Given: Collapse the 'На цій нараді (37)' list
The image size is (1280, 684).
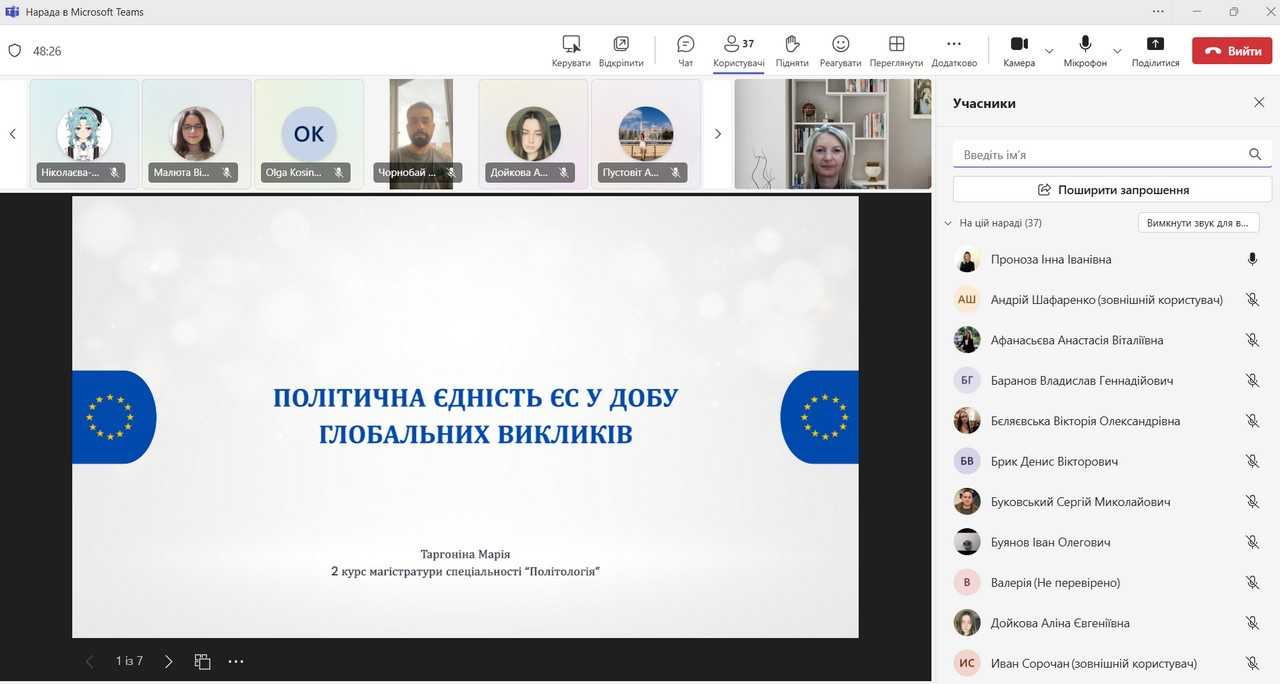Looking at the screenshot, I should (x=948, y=223).
